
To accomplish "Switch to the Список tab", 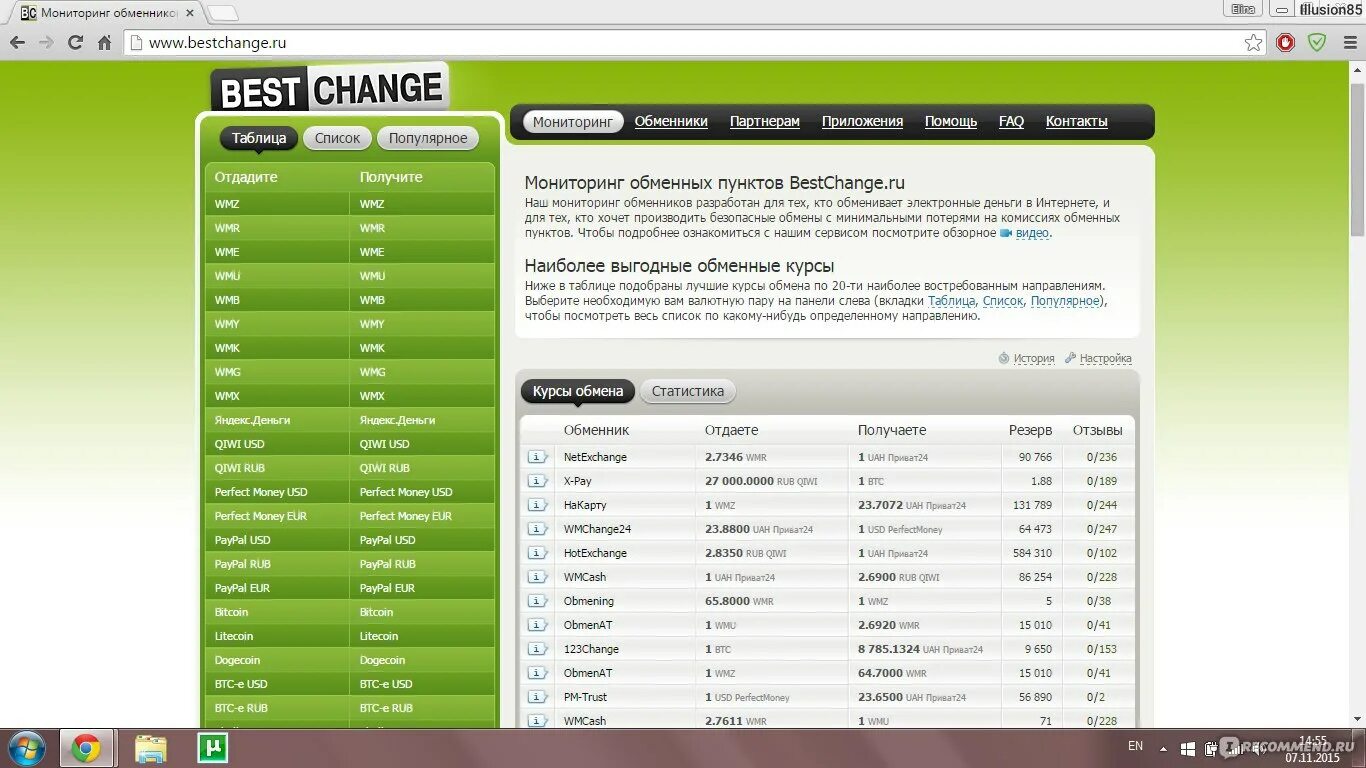I will (x=337, y=139).
